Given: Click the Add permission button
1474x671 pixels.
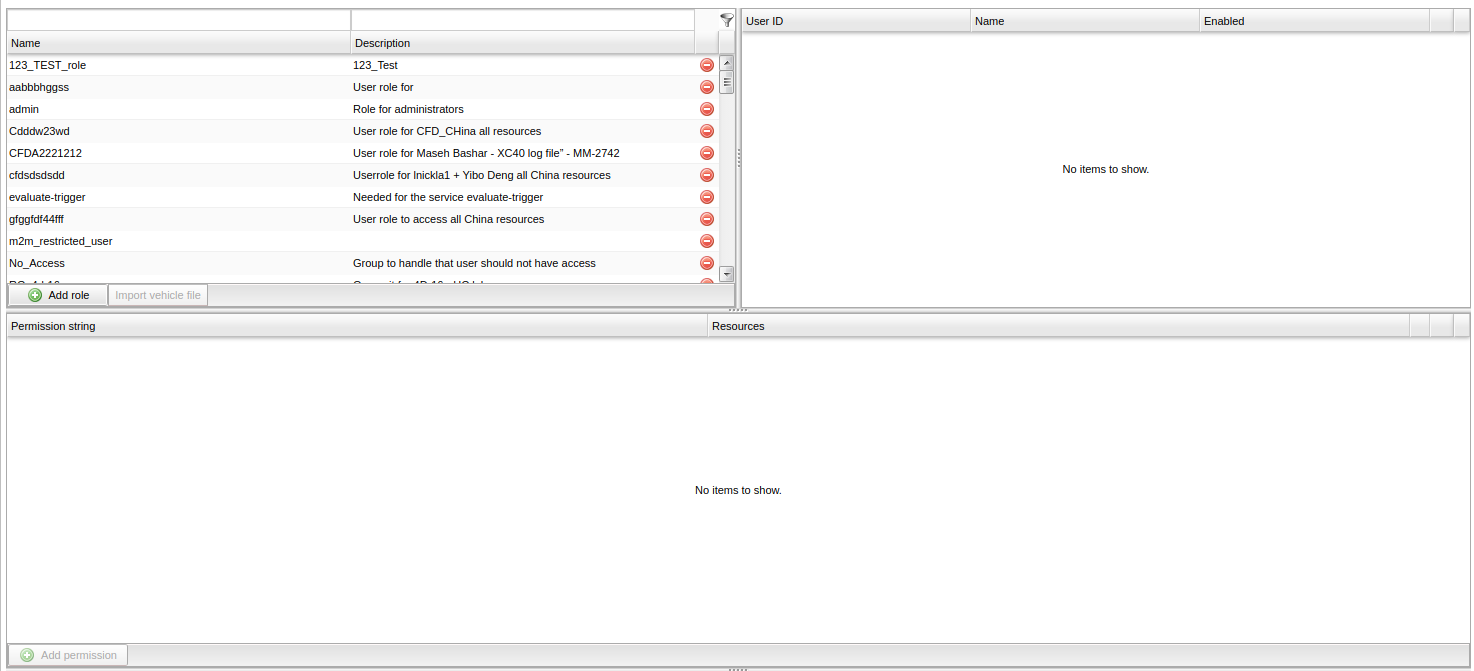Looking at the screenshot, I should pyautogui.click(x=68, y=655).
